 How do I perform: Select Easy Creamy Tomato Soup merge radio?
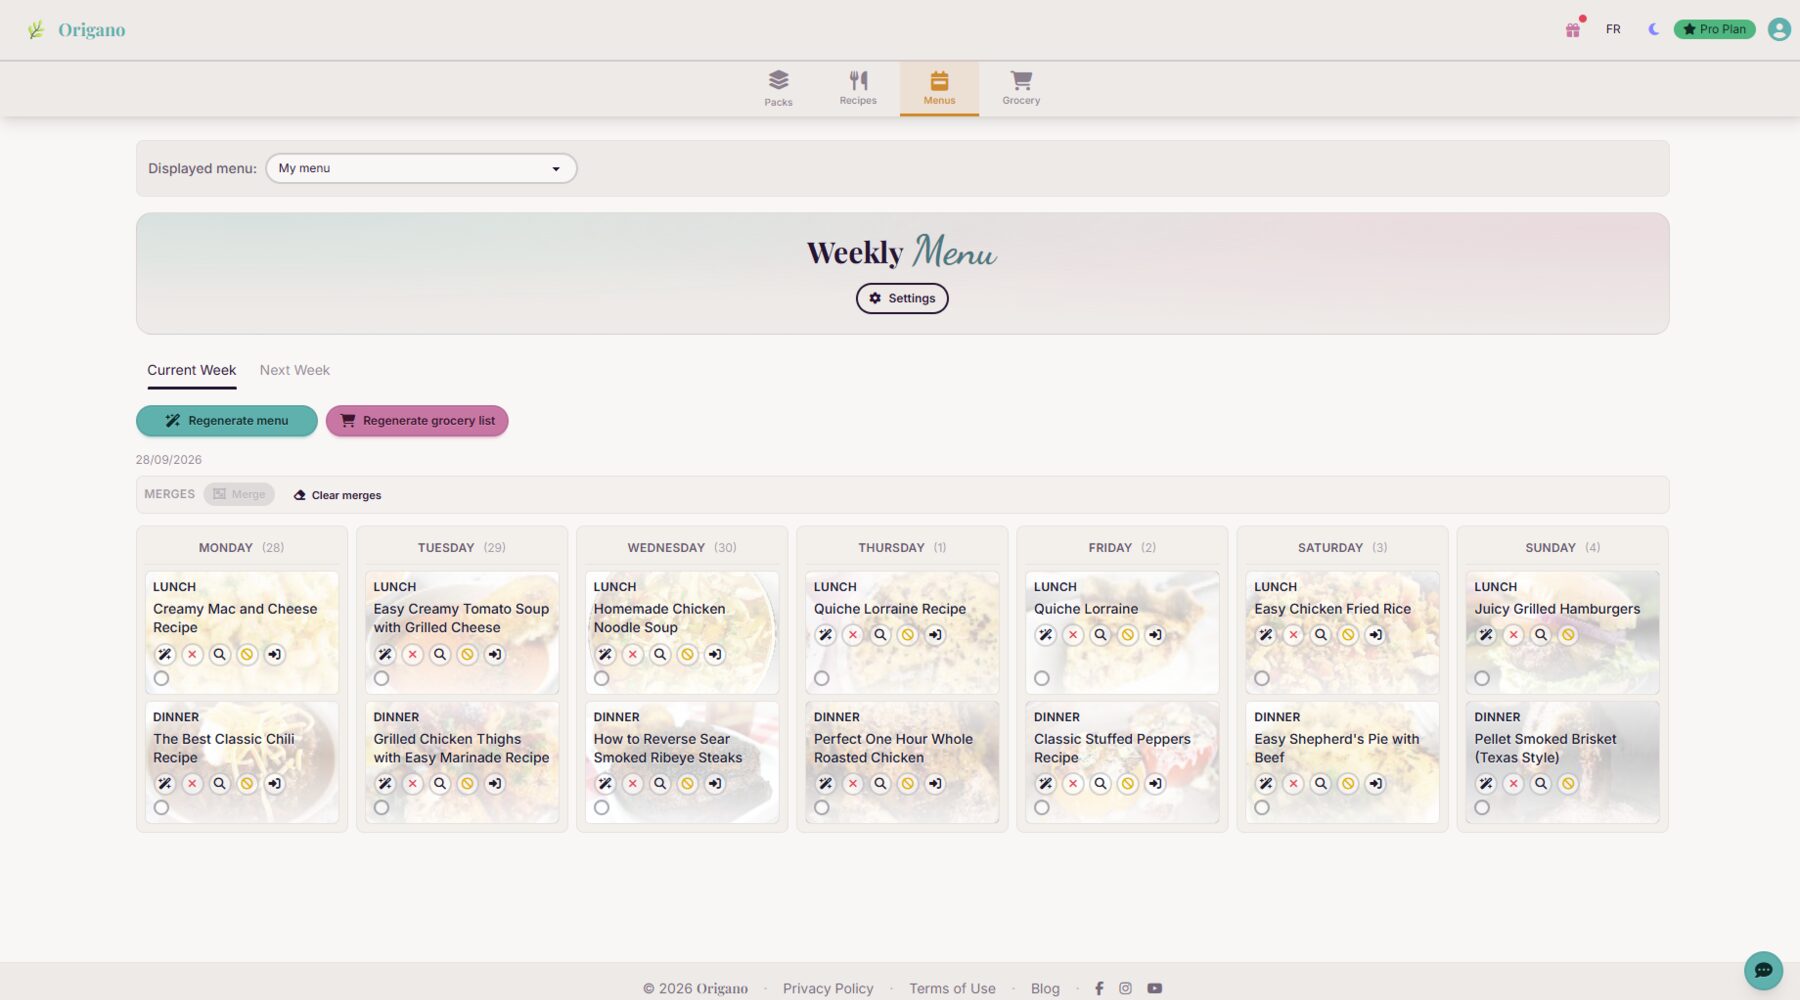381,678
